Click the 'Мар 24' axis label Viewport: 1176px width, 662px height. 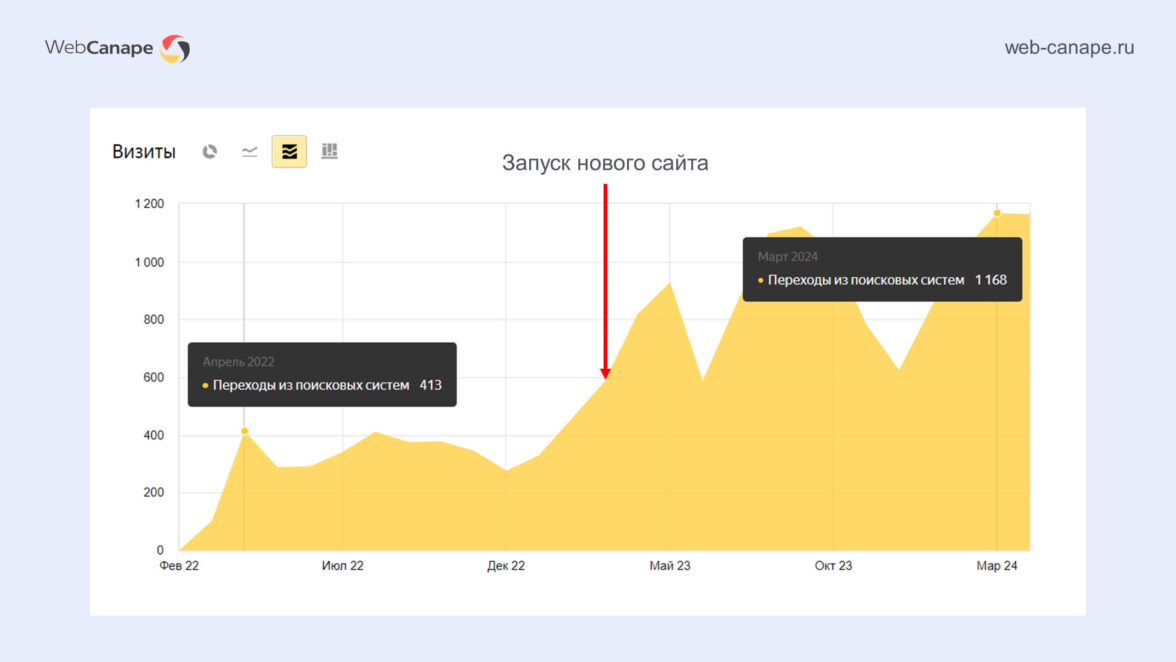point(997,566)
